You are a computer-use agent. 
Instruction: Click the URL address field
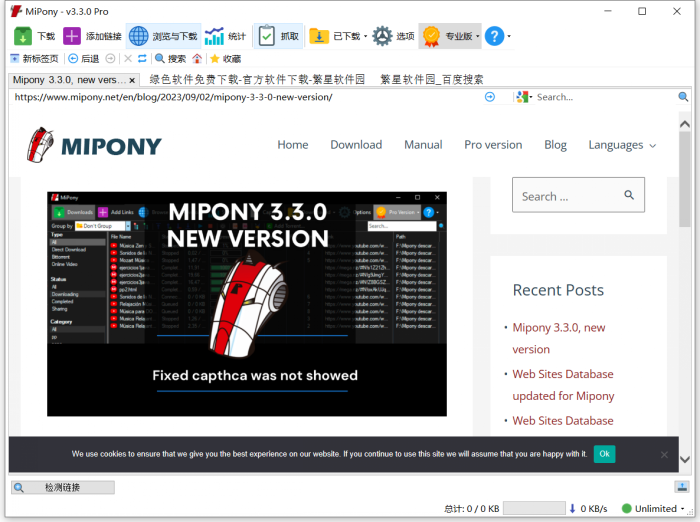coord(246,97)
